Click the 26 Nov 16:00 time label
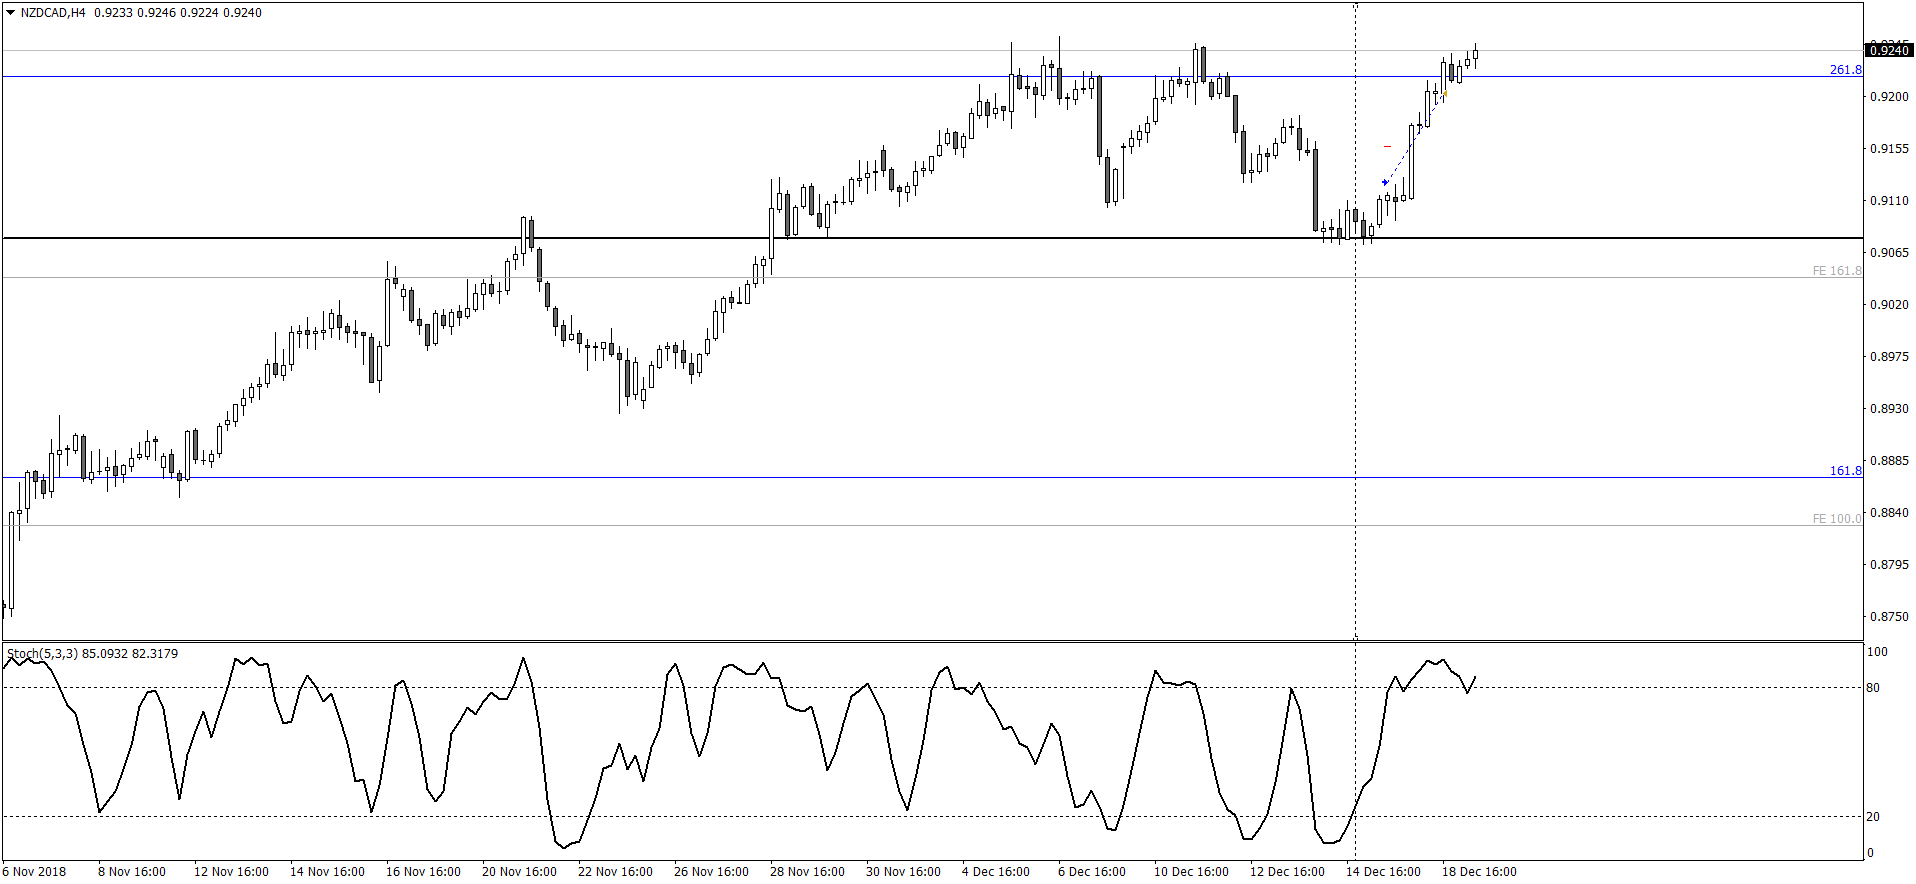The width and height of the screenshot is (1916, 884). click(711, 872)
